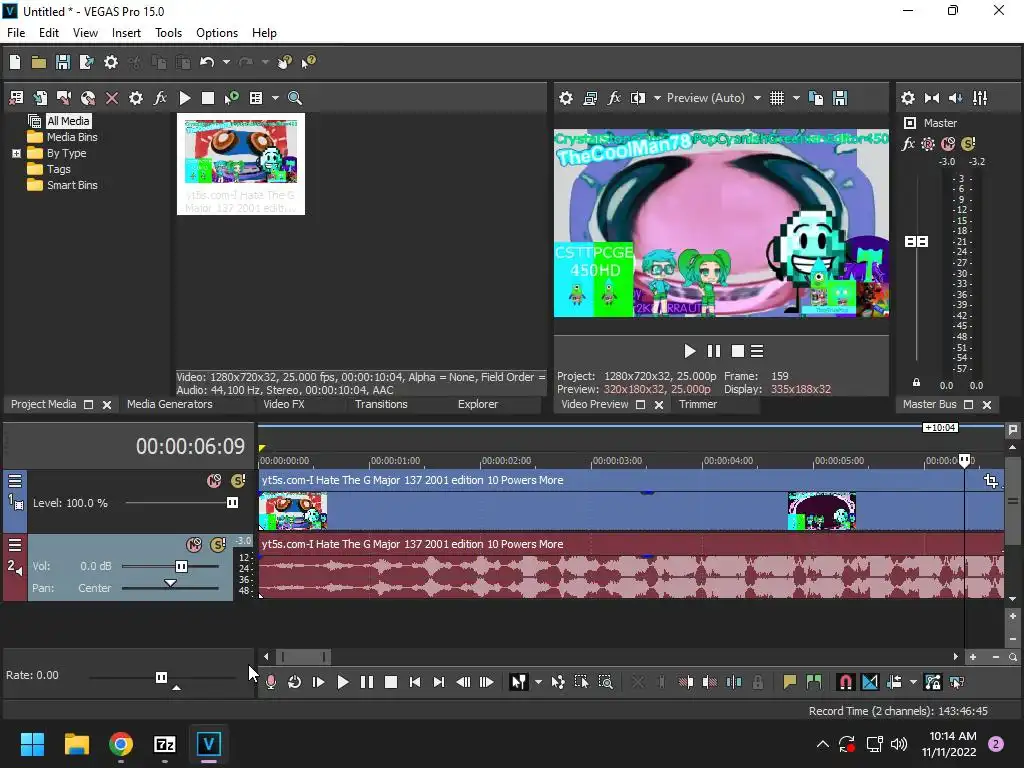Open the preview Overlays grid dropdown arrow
The height and width of the screenshot is (768, 1024).
click(796, 98)
